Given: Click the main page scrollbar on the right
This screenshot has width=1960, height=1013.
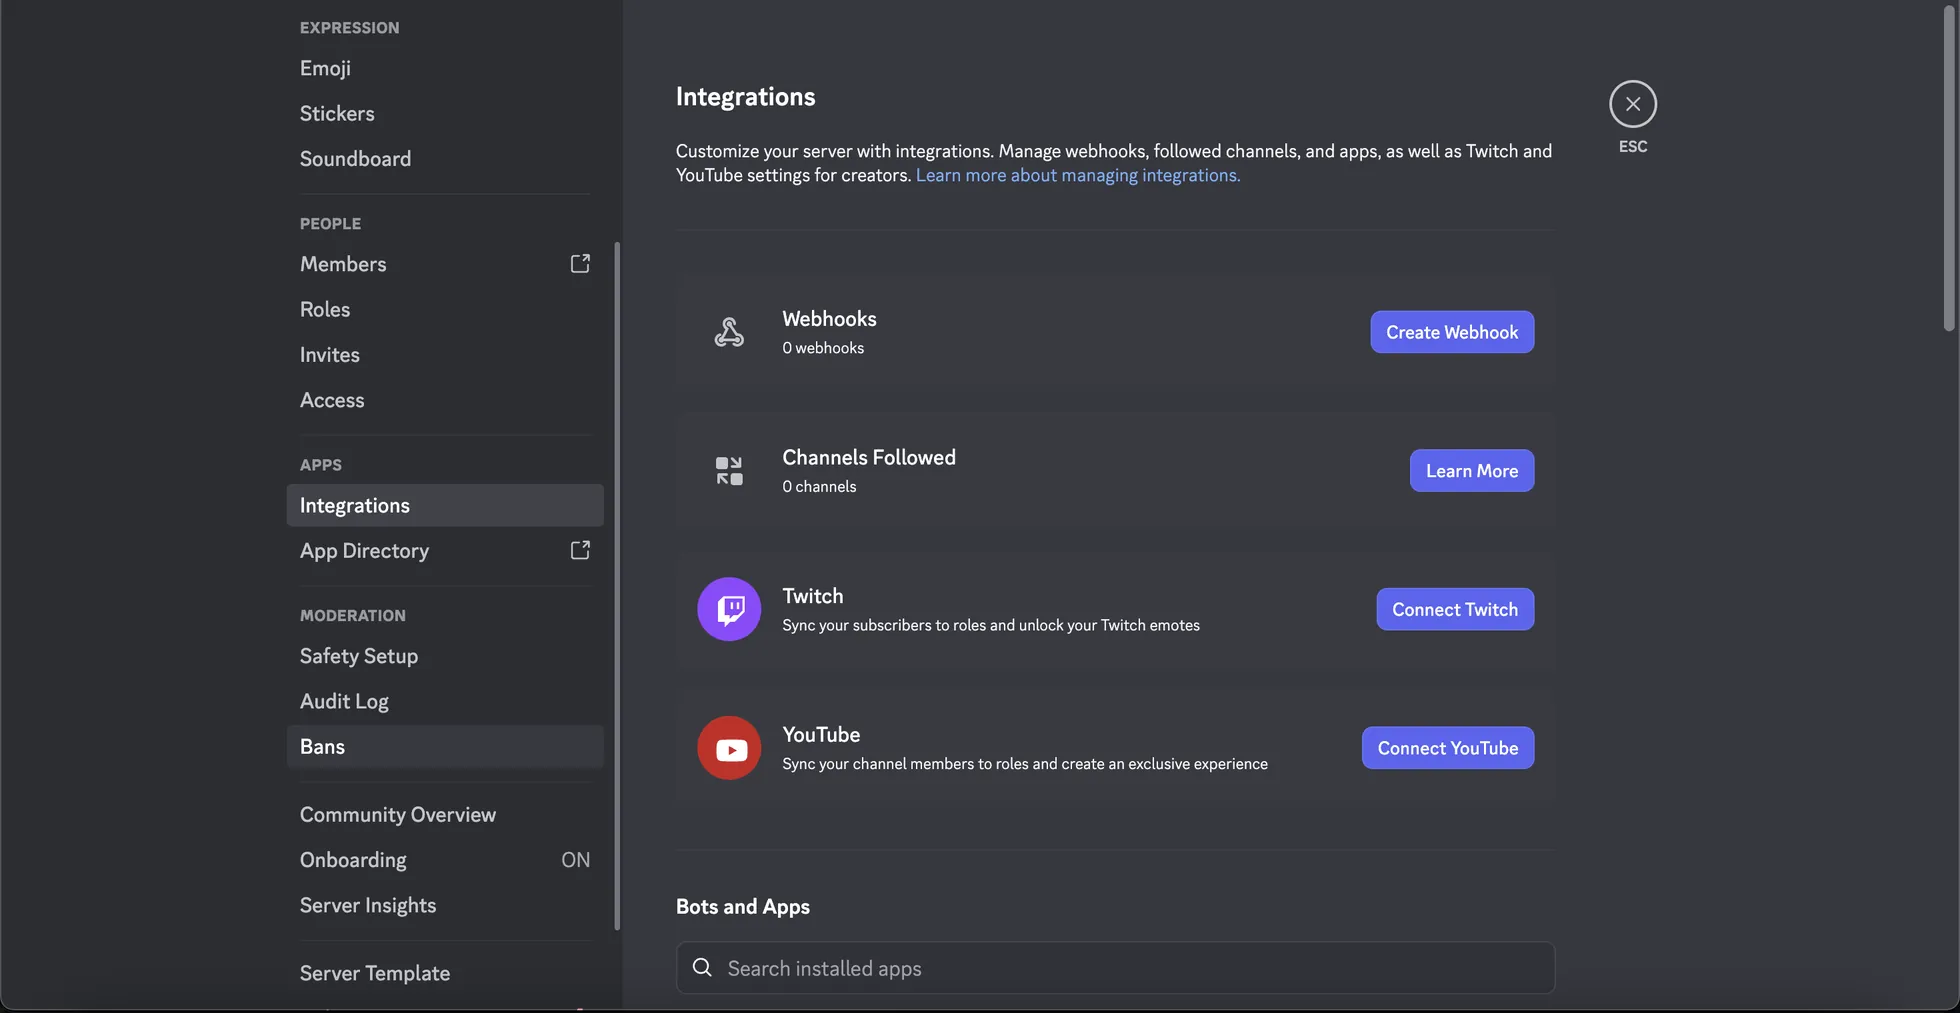Looking at the screenshot, I should (x=1949, y=168).
